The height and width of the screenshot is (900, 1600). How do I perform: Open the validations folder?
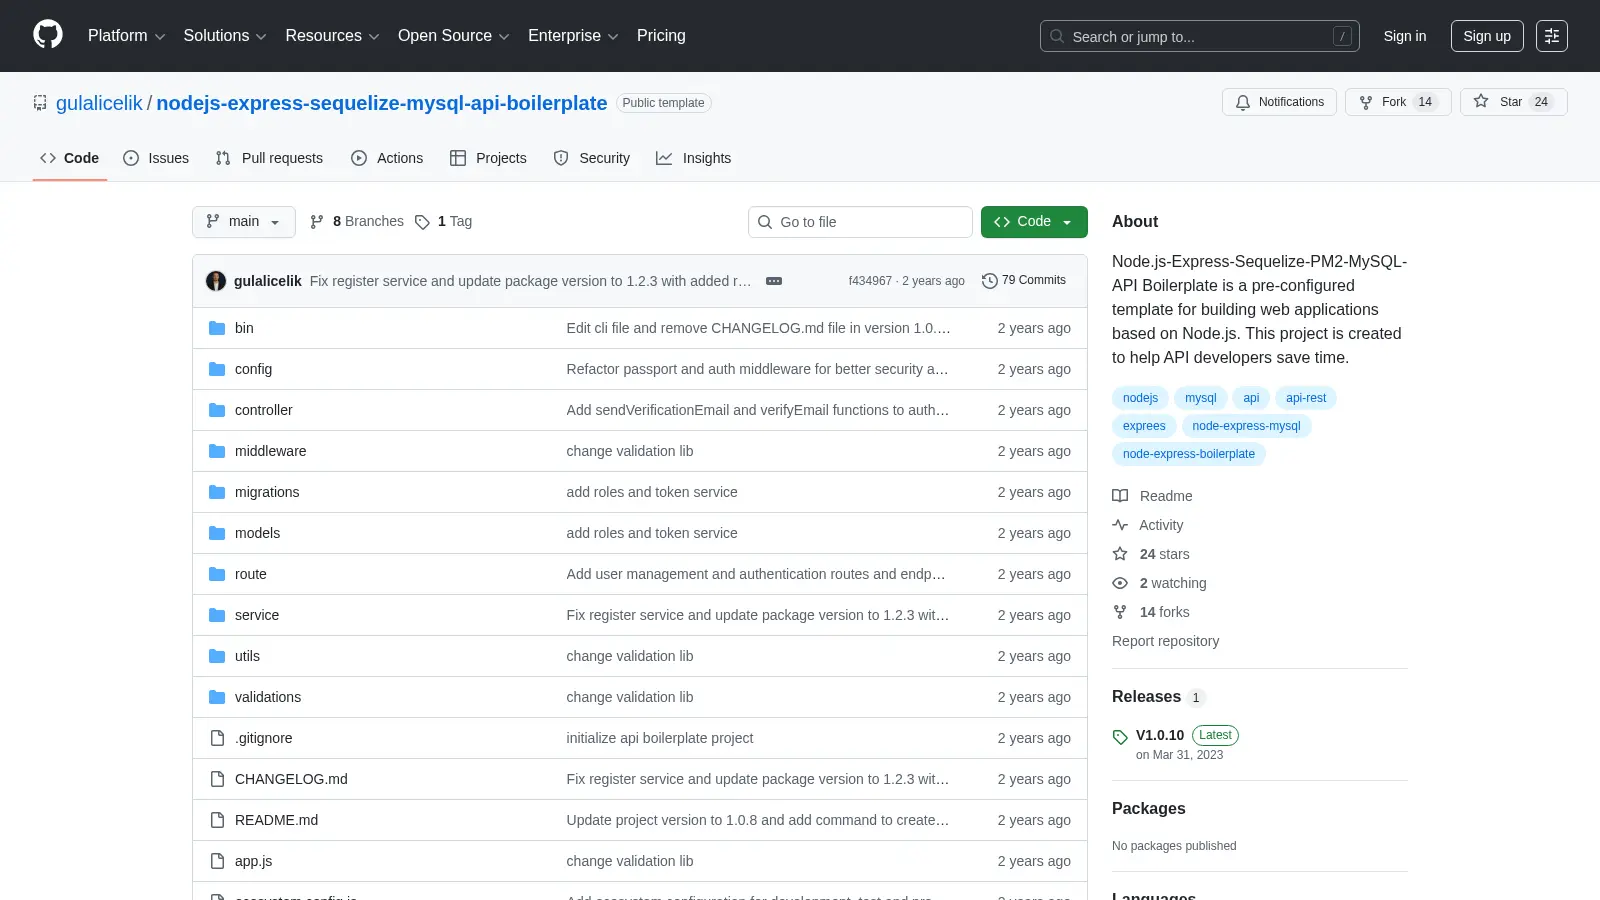[x=268, y=697]
